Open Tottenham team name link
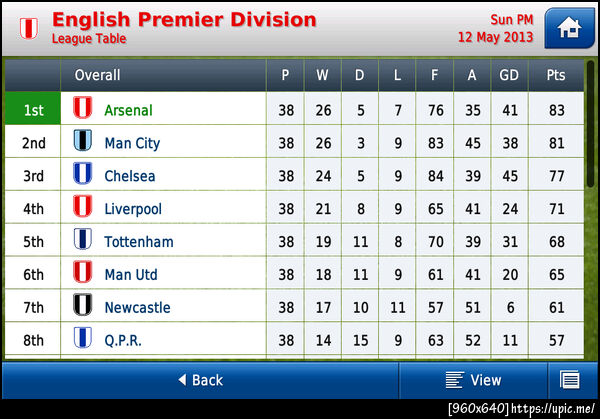Viewport: 600px width, 419px height. coord(139,242)
